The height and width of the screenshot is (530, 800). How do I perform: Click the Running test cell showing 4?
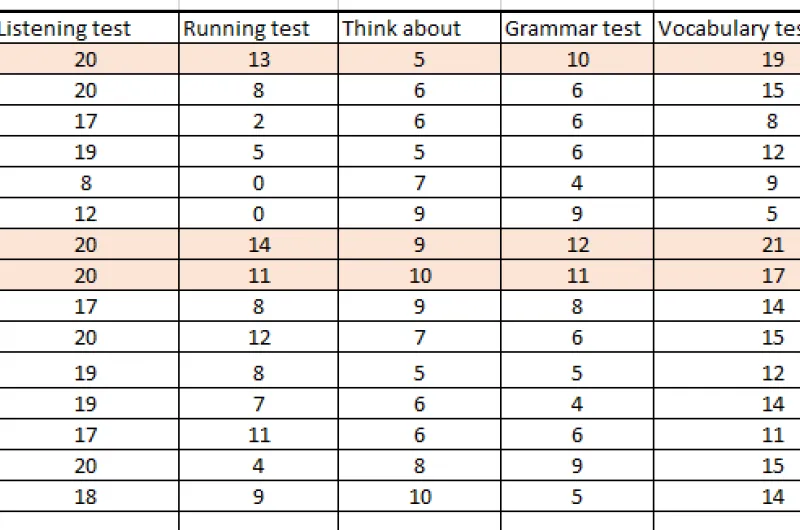pyautogui.click(x=259, y=466)
